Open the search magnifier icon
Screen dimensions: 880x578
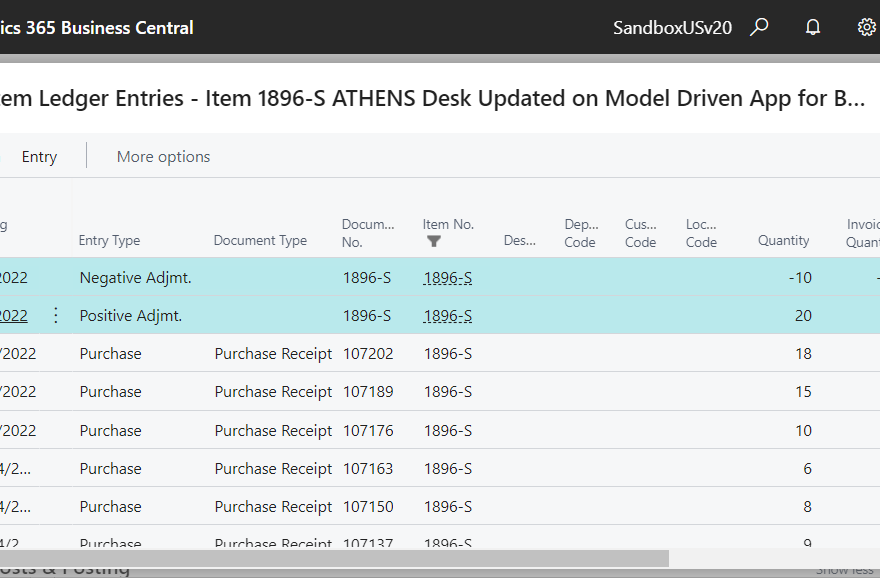coord(759,27)
